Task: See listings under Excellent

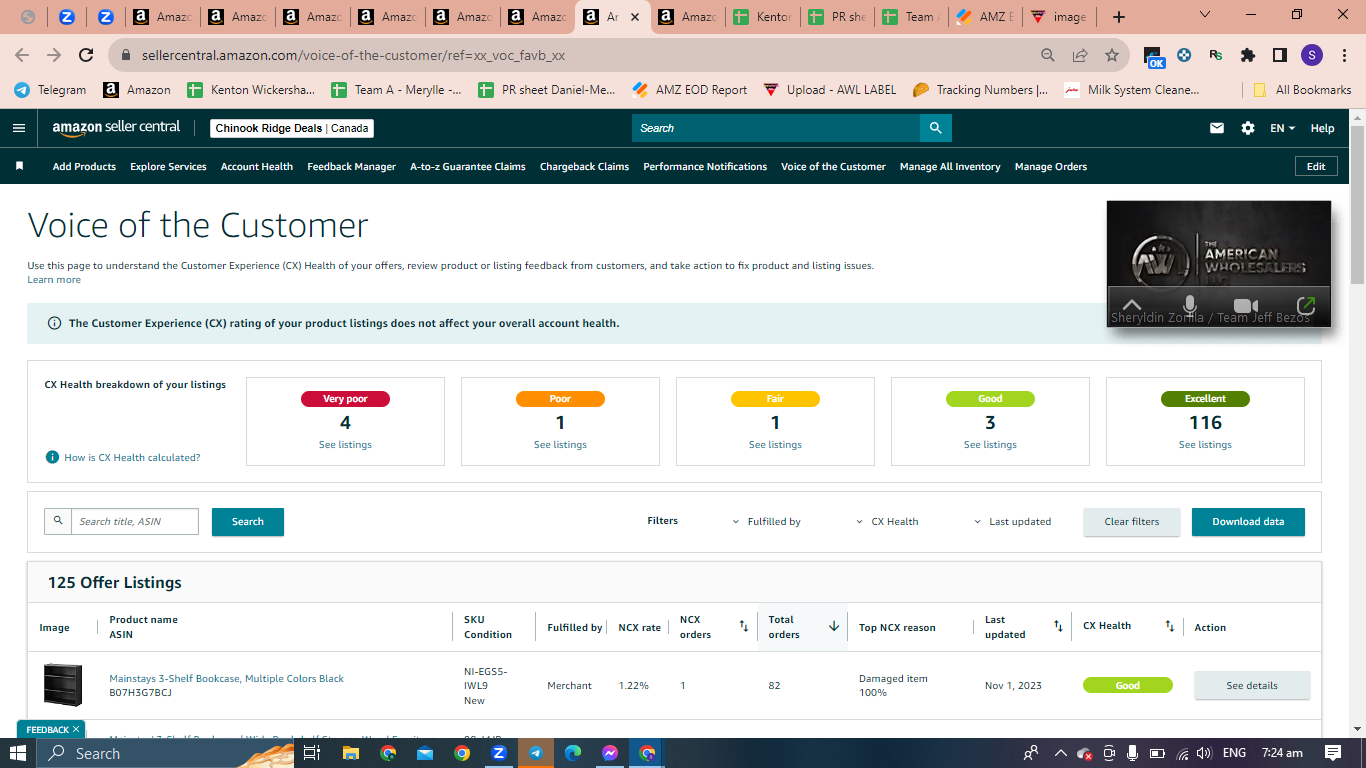Action: pos(1205,445)
